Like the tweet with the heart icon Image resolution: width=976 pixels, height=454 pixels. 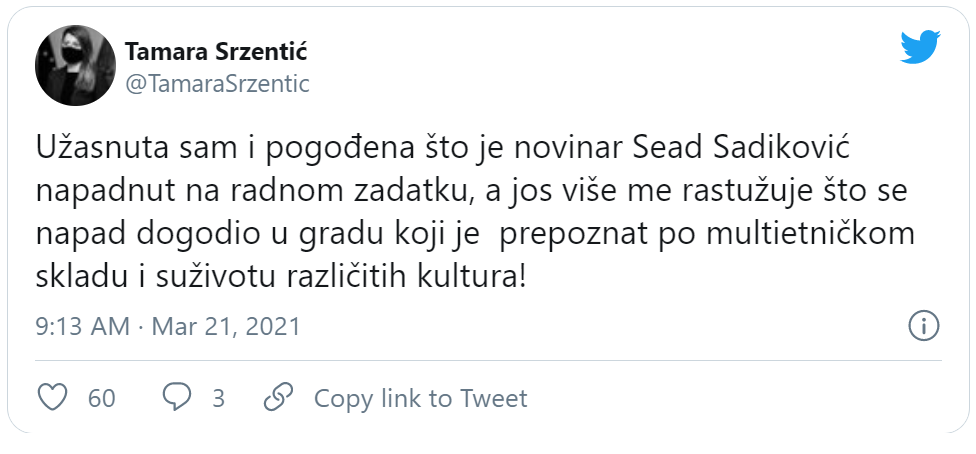52,398
